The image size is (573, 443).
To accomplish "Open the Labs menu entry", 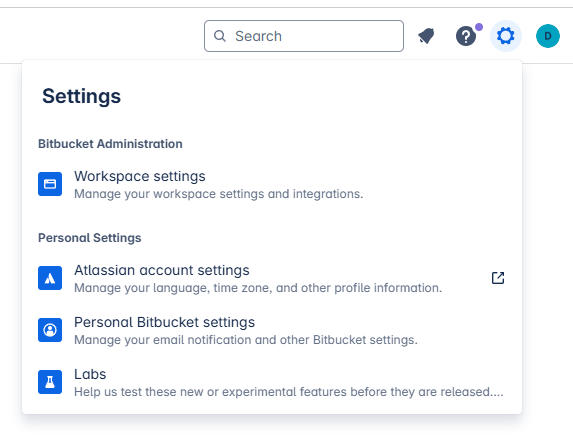I will 272,382.
